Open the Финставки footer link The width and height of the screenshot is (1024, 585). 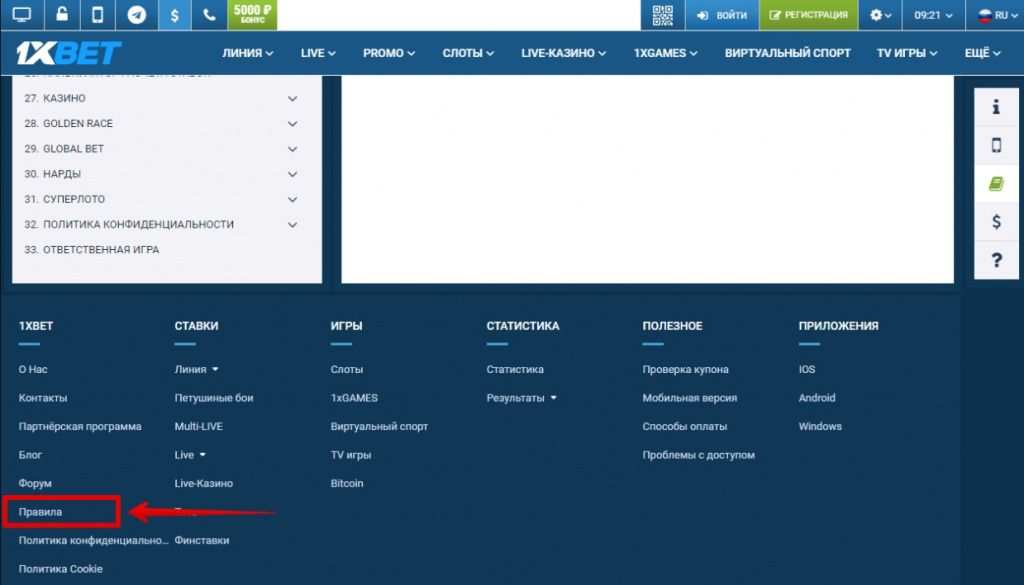click(201, 541)
